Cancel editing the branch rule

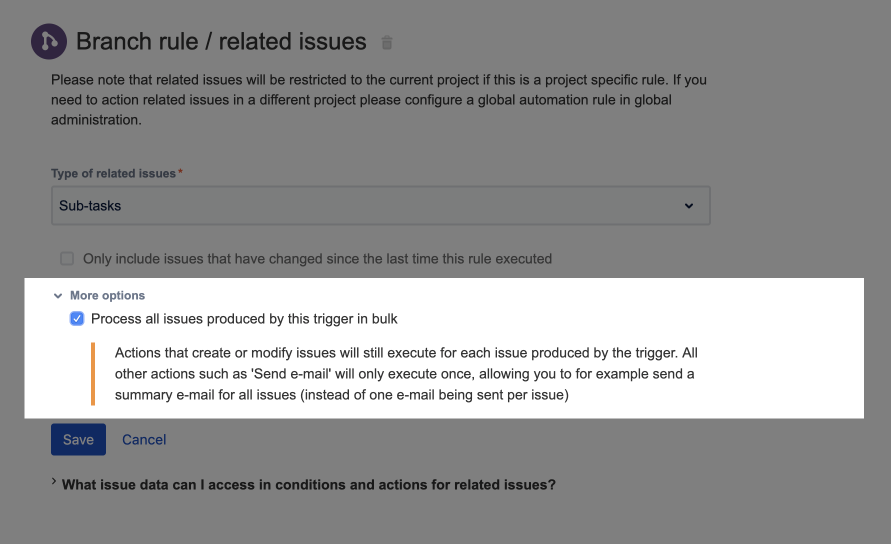144,440
